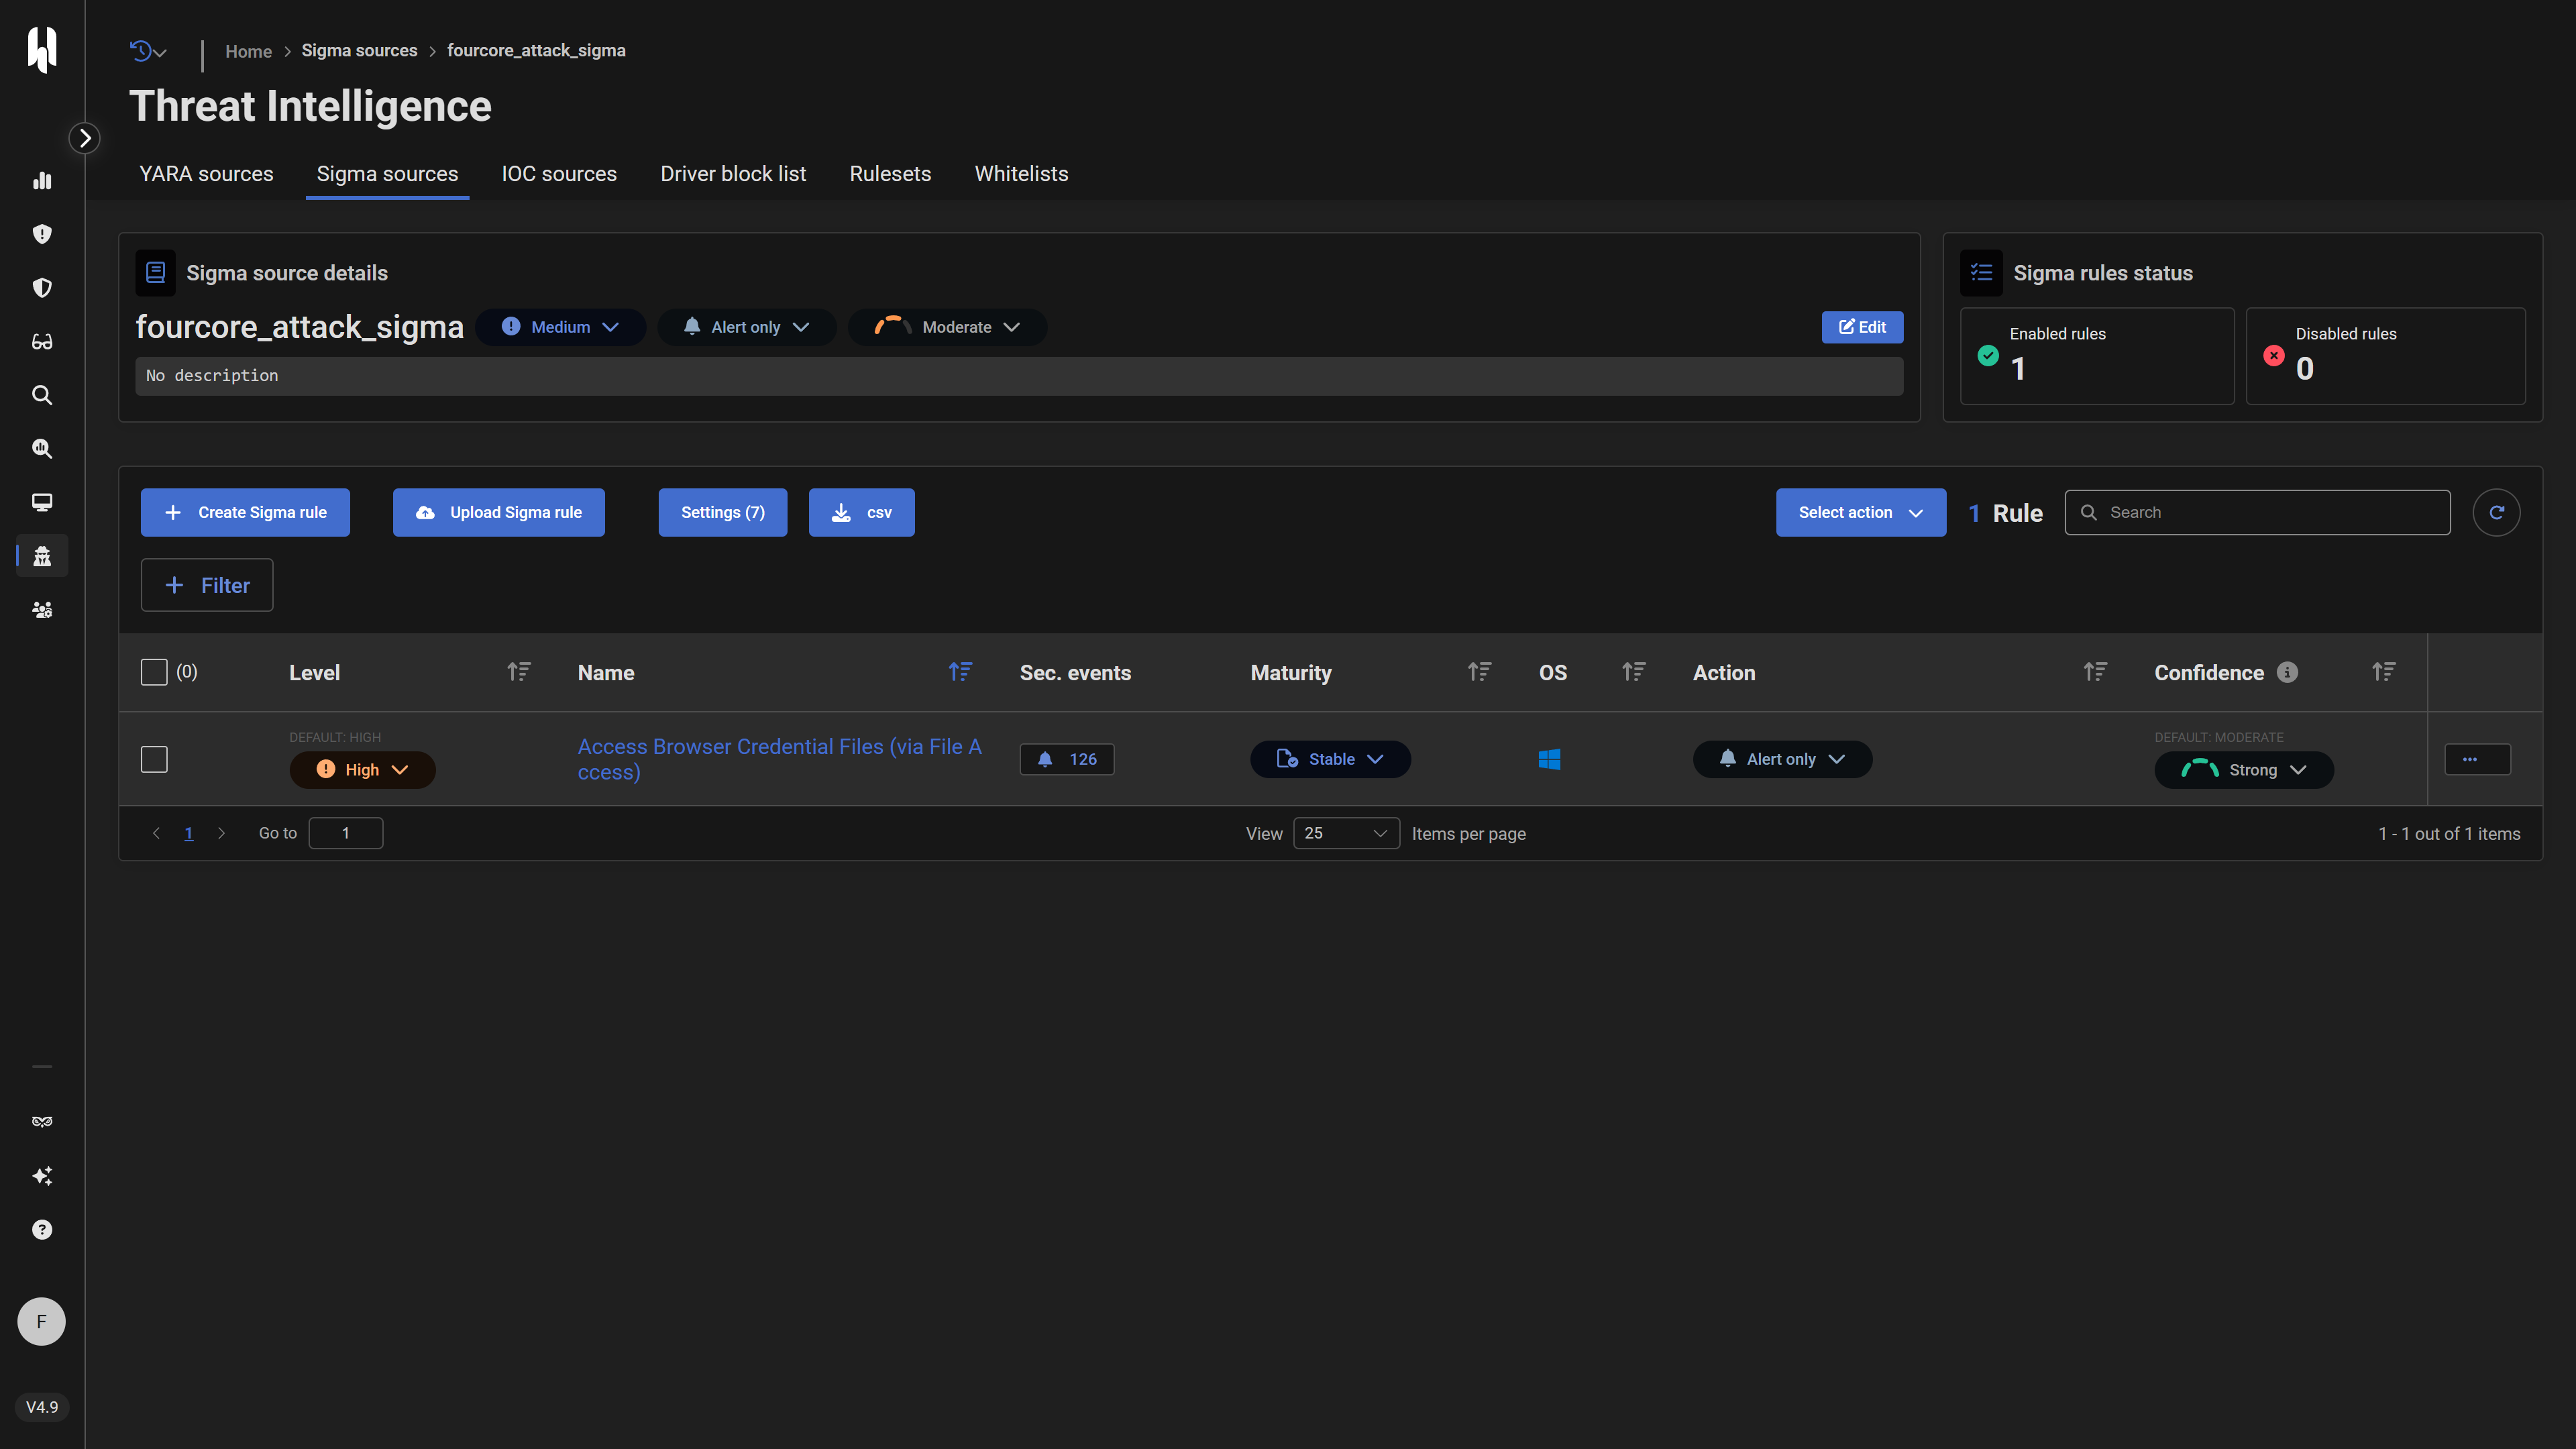The image size is (2576, 1449).
Task: Click the Enabled rules green check icon
Action: coord(1988,355)
